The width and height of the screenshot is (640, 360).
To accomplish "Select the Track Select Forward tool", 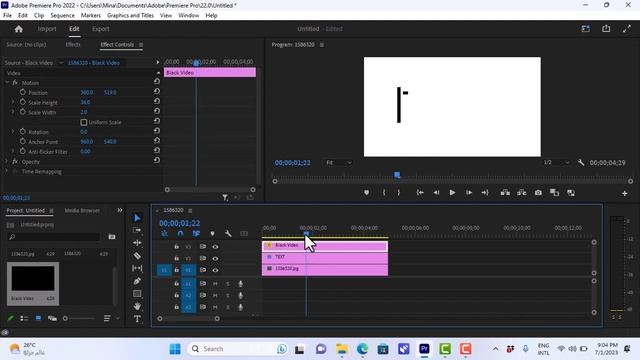I will click(x=137, y=230).
